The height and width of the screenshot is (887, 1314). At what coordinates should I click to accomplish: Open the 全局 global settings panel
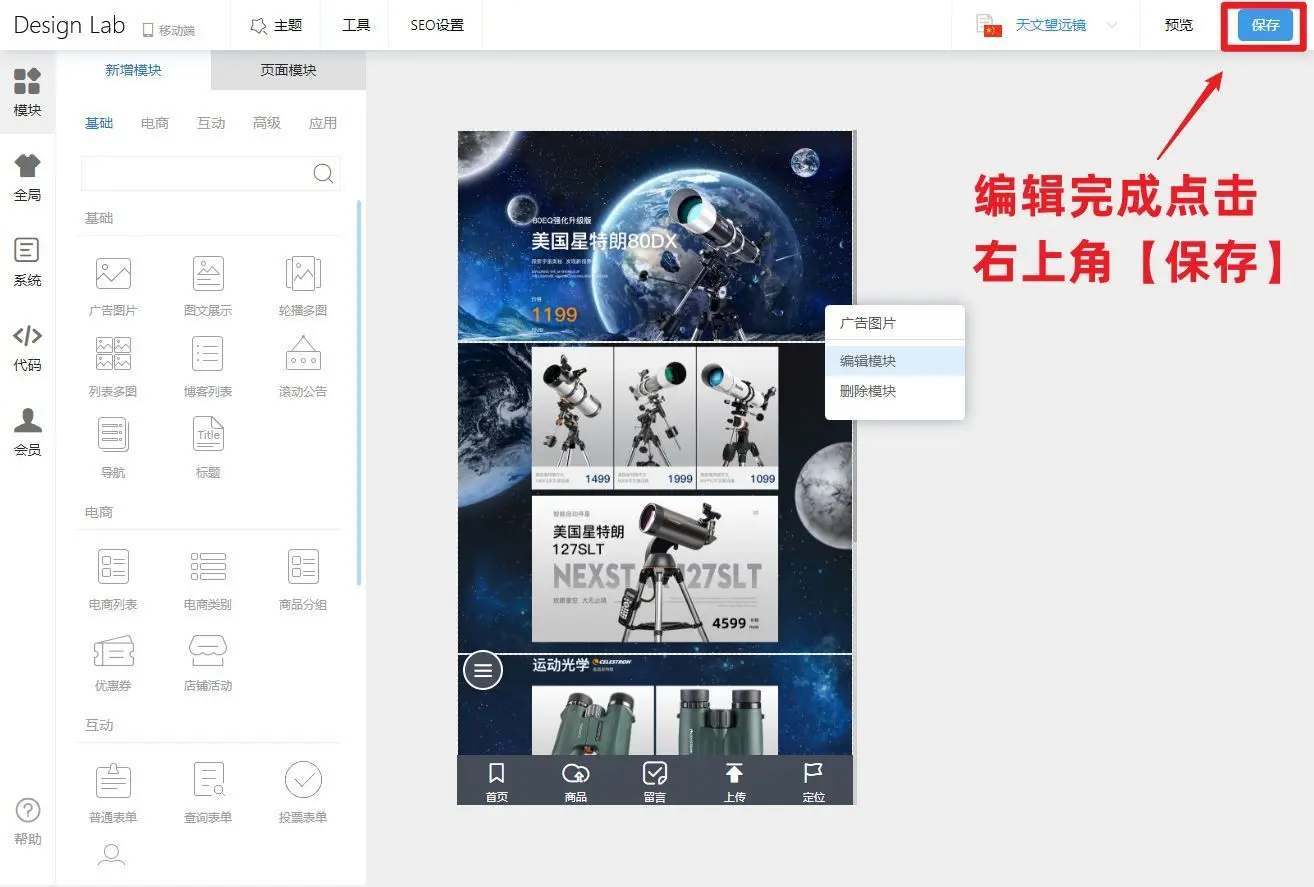click(x=27, y=178)
